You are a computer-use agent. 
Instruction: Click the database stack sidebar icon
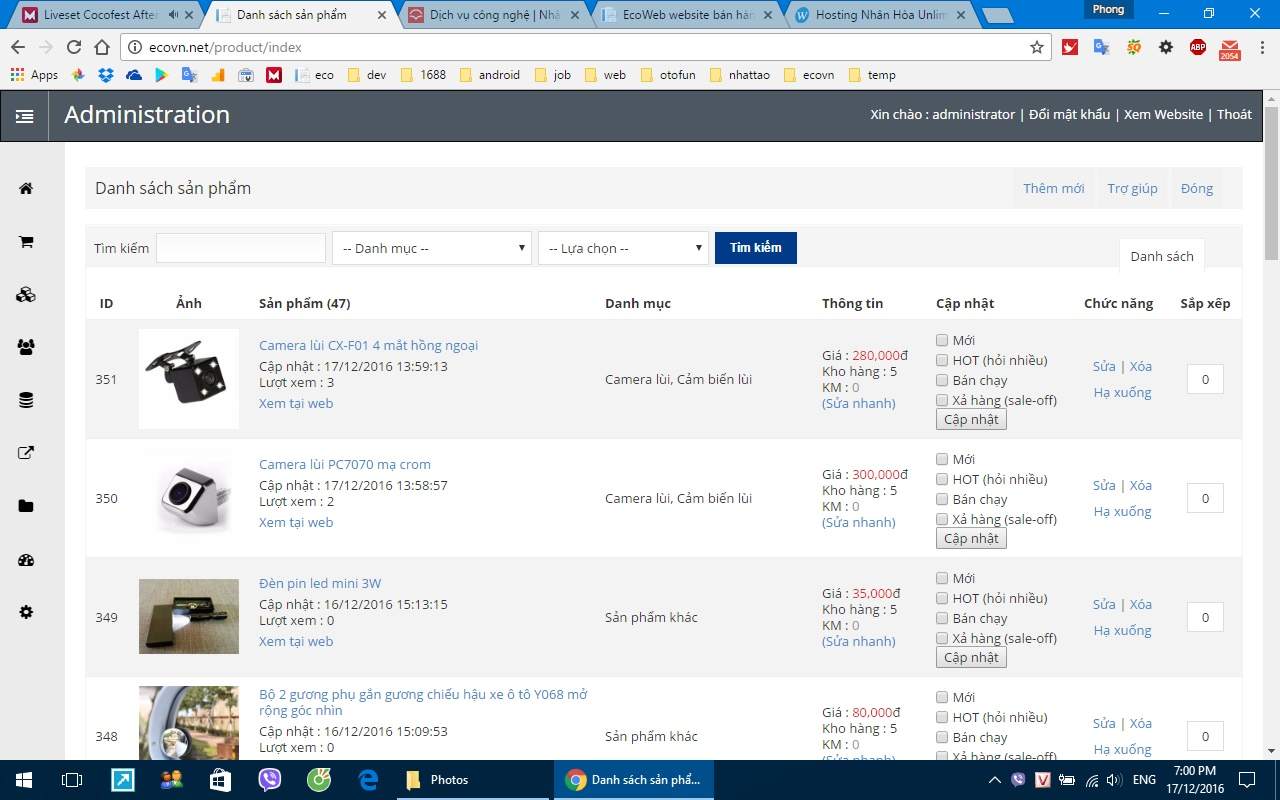[26, 400]
